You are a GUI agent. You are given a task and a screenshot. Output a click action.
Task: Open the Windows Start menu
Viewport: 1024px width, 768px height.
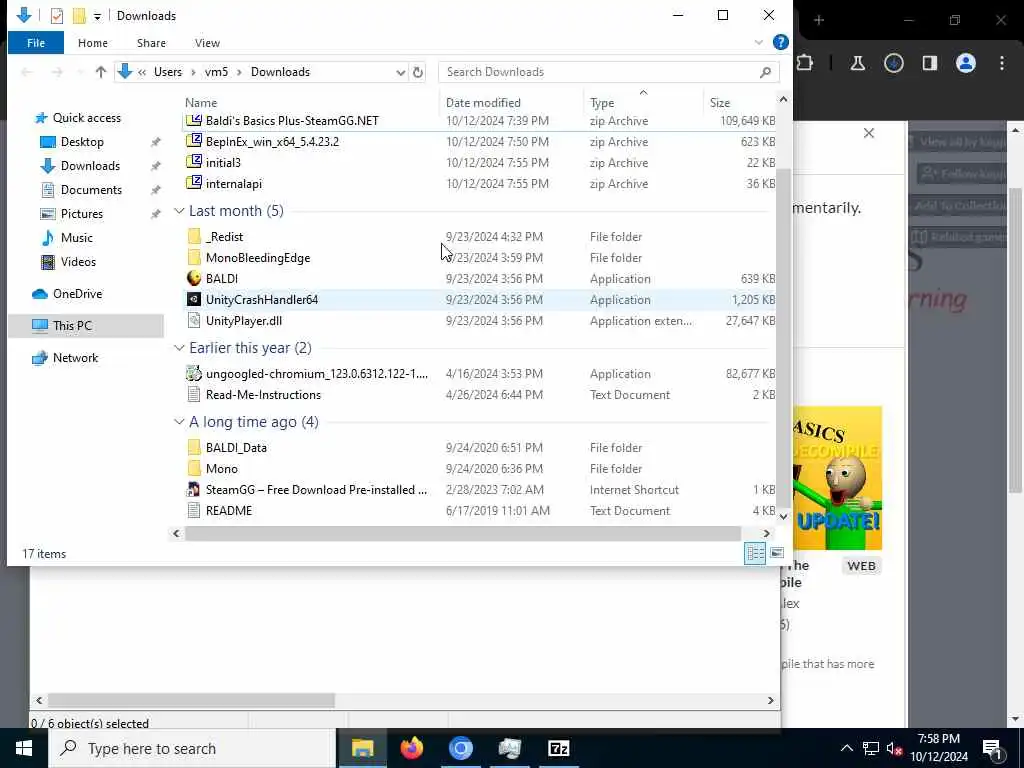click(x=24, y=748)
